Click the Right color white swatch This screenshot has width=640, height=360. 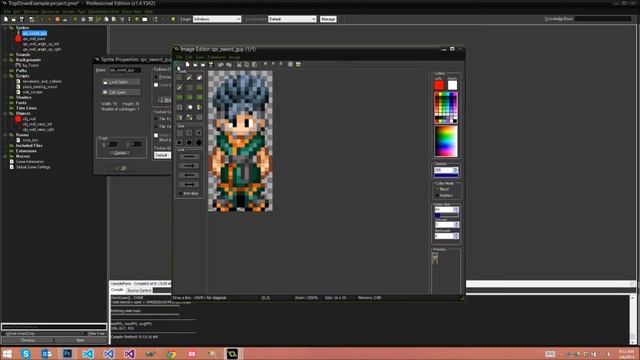coord(452,85)
